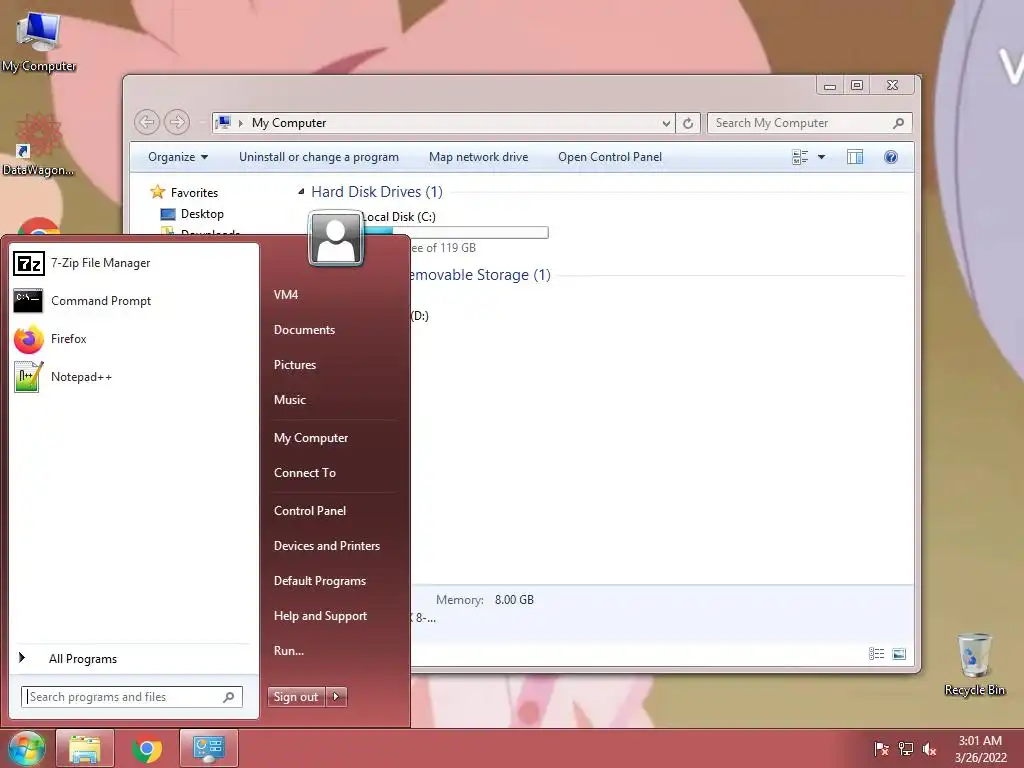Open Windows Explorer from the taskbar
The height and width of the screenshot is (768, 1024).
coord(85,748)
